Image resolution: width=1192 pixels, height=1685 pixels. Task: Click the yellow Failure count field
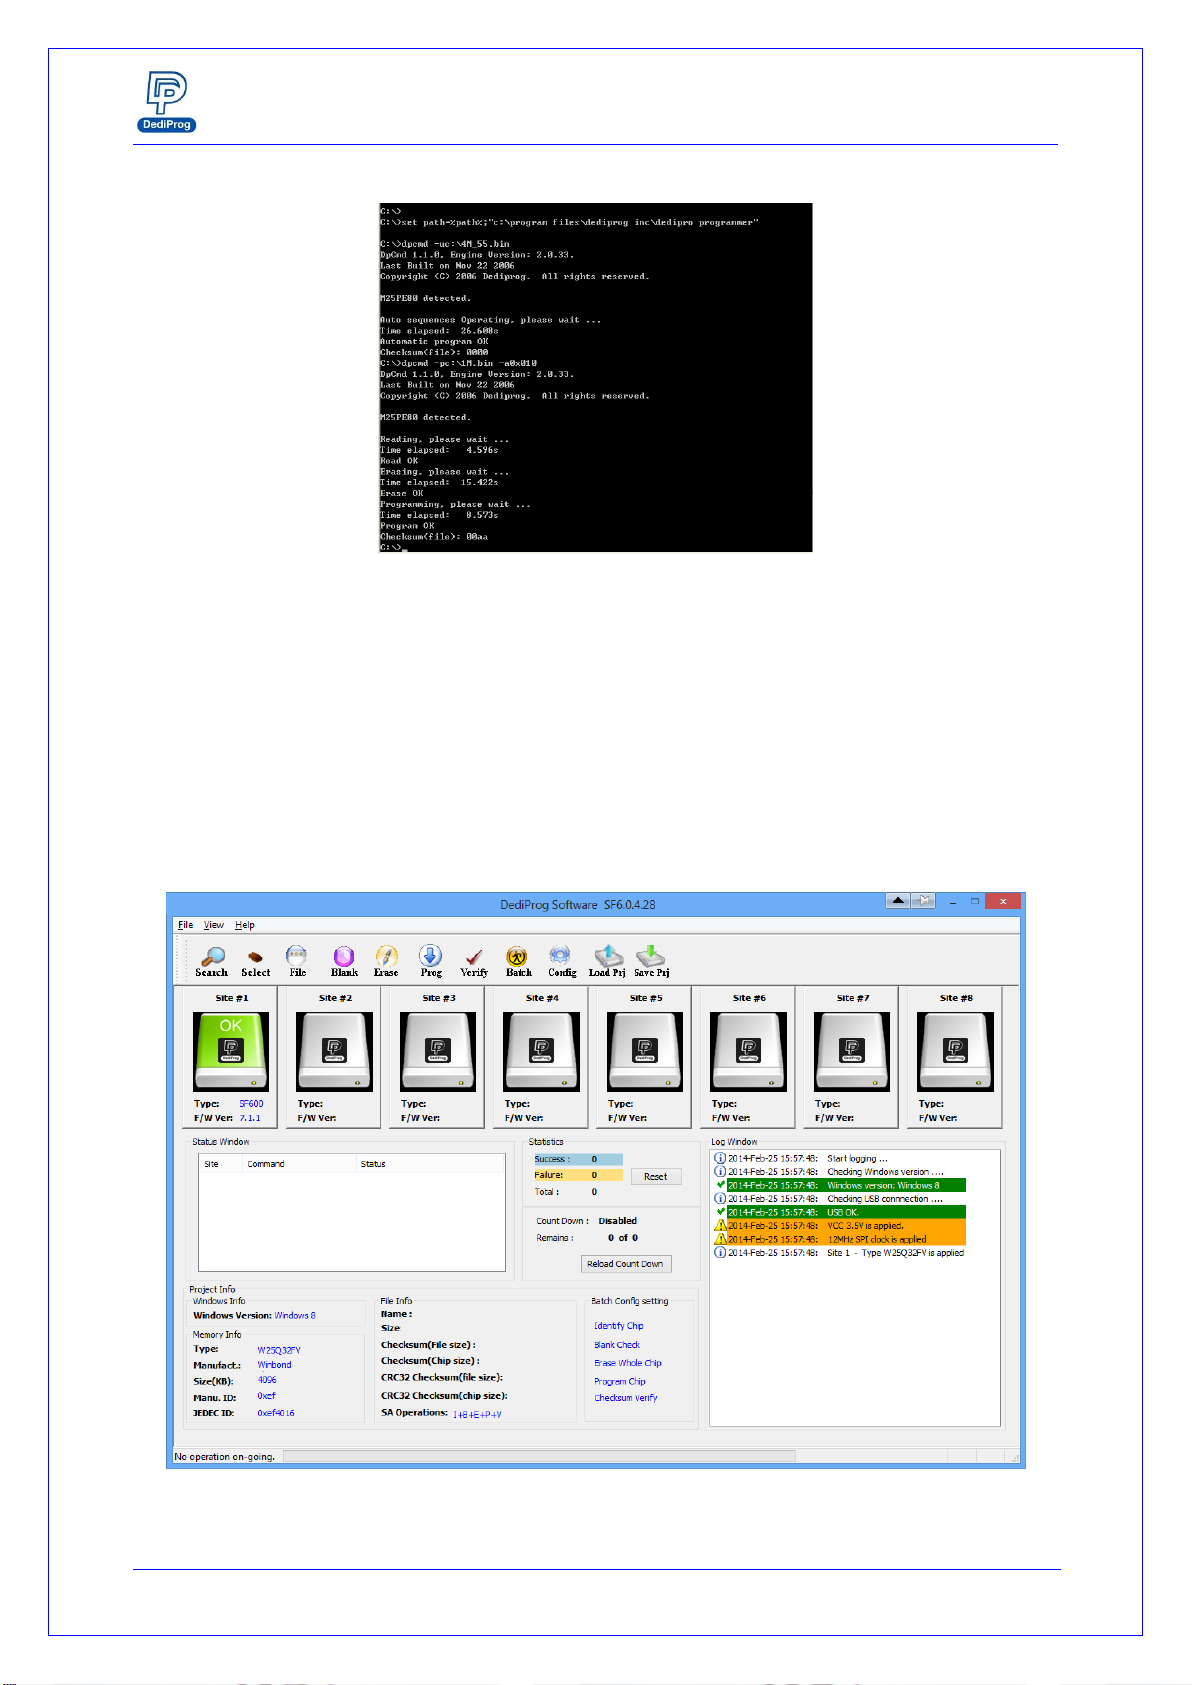(578, 1175)
